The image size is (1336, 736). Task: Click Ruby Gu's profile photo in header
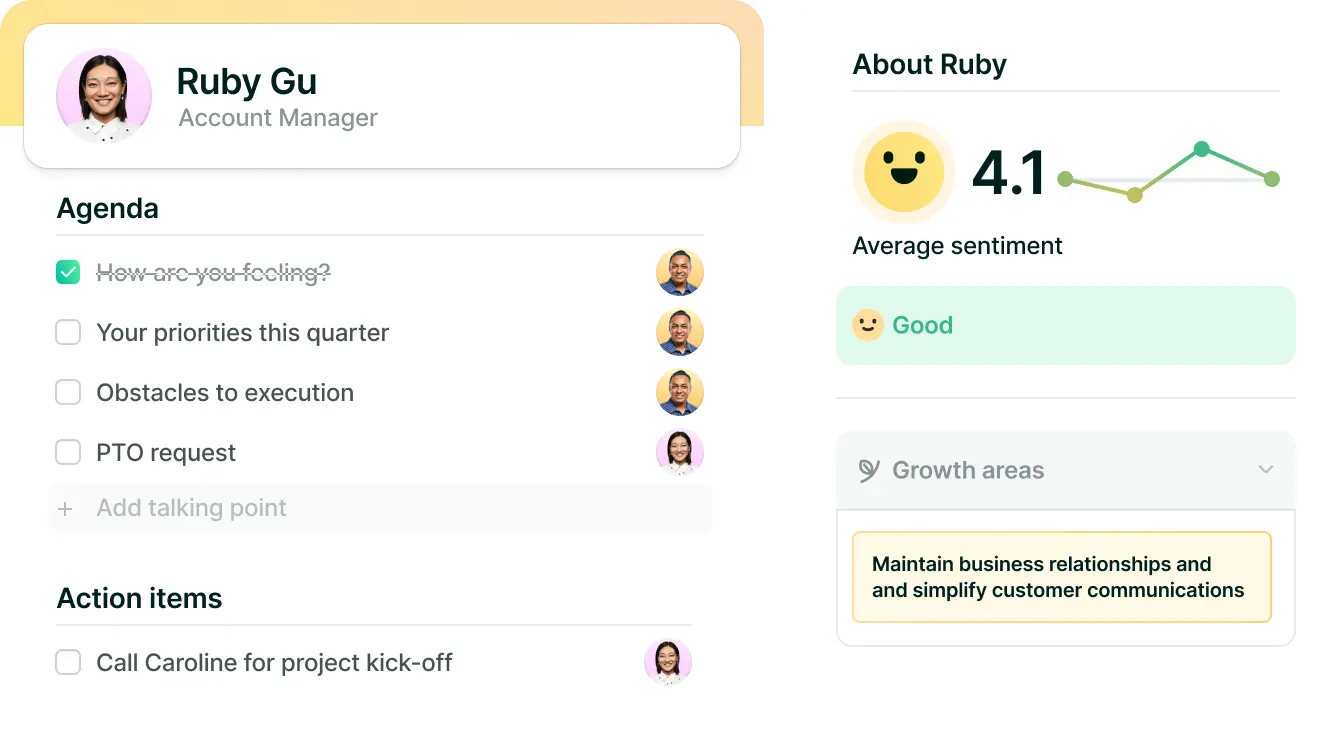coord(104,96)
